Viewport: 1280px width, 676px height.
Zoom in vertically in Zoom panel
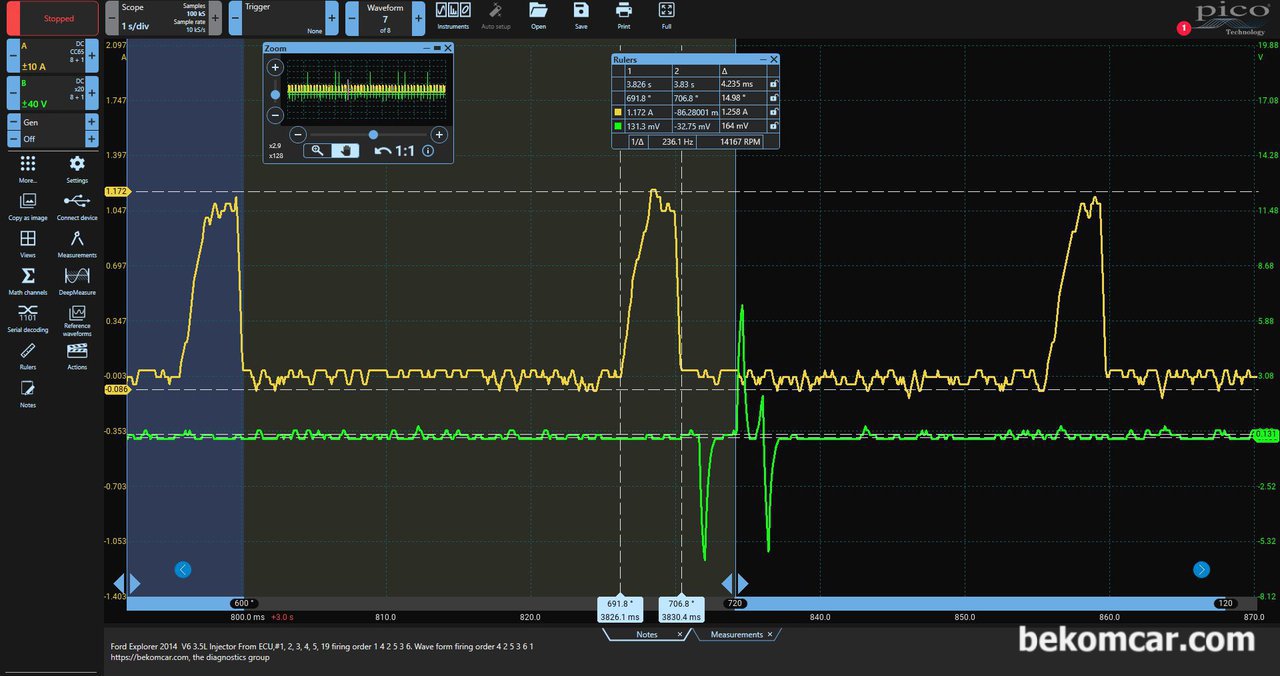[276, 68]
